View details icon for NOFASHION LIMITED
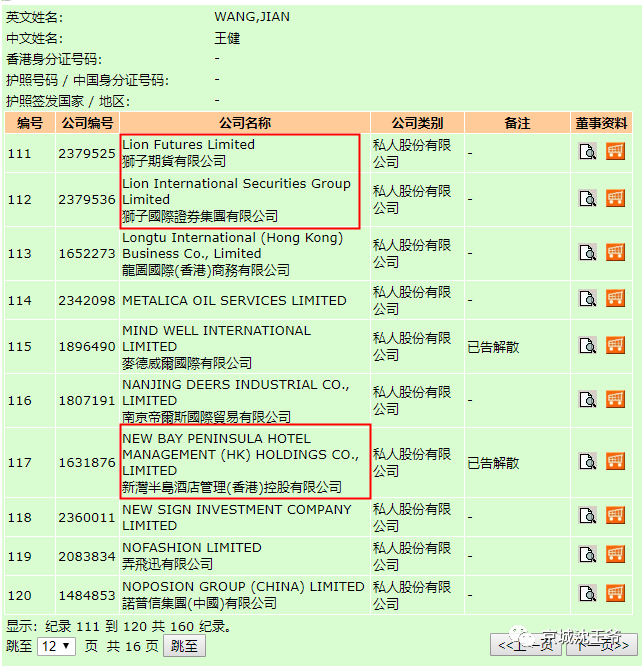Image resolution: width=642 pixels, height=666 pixels. (588, 556)
